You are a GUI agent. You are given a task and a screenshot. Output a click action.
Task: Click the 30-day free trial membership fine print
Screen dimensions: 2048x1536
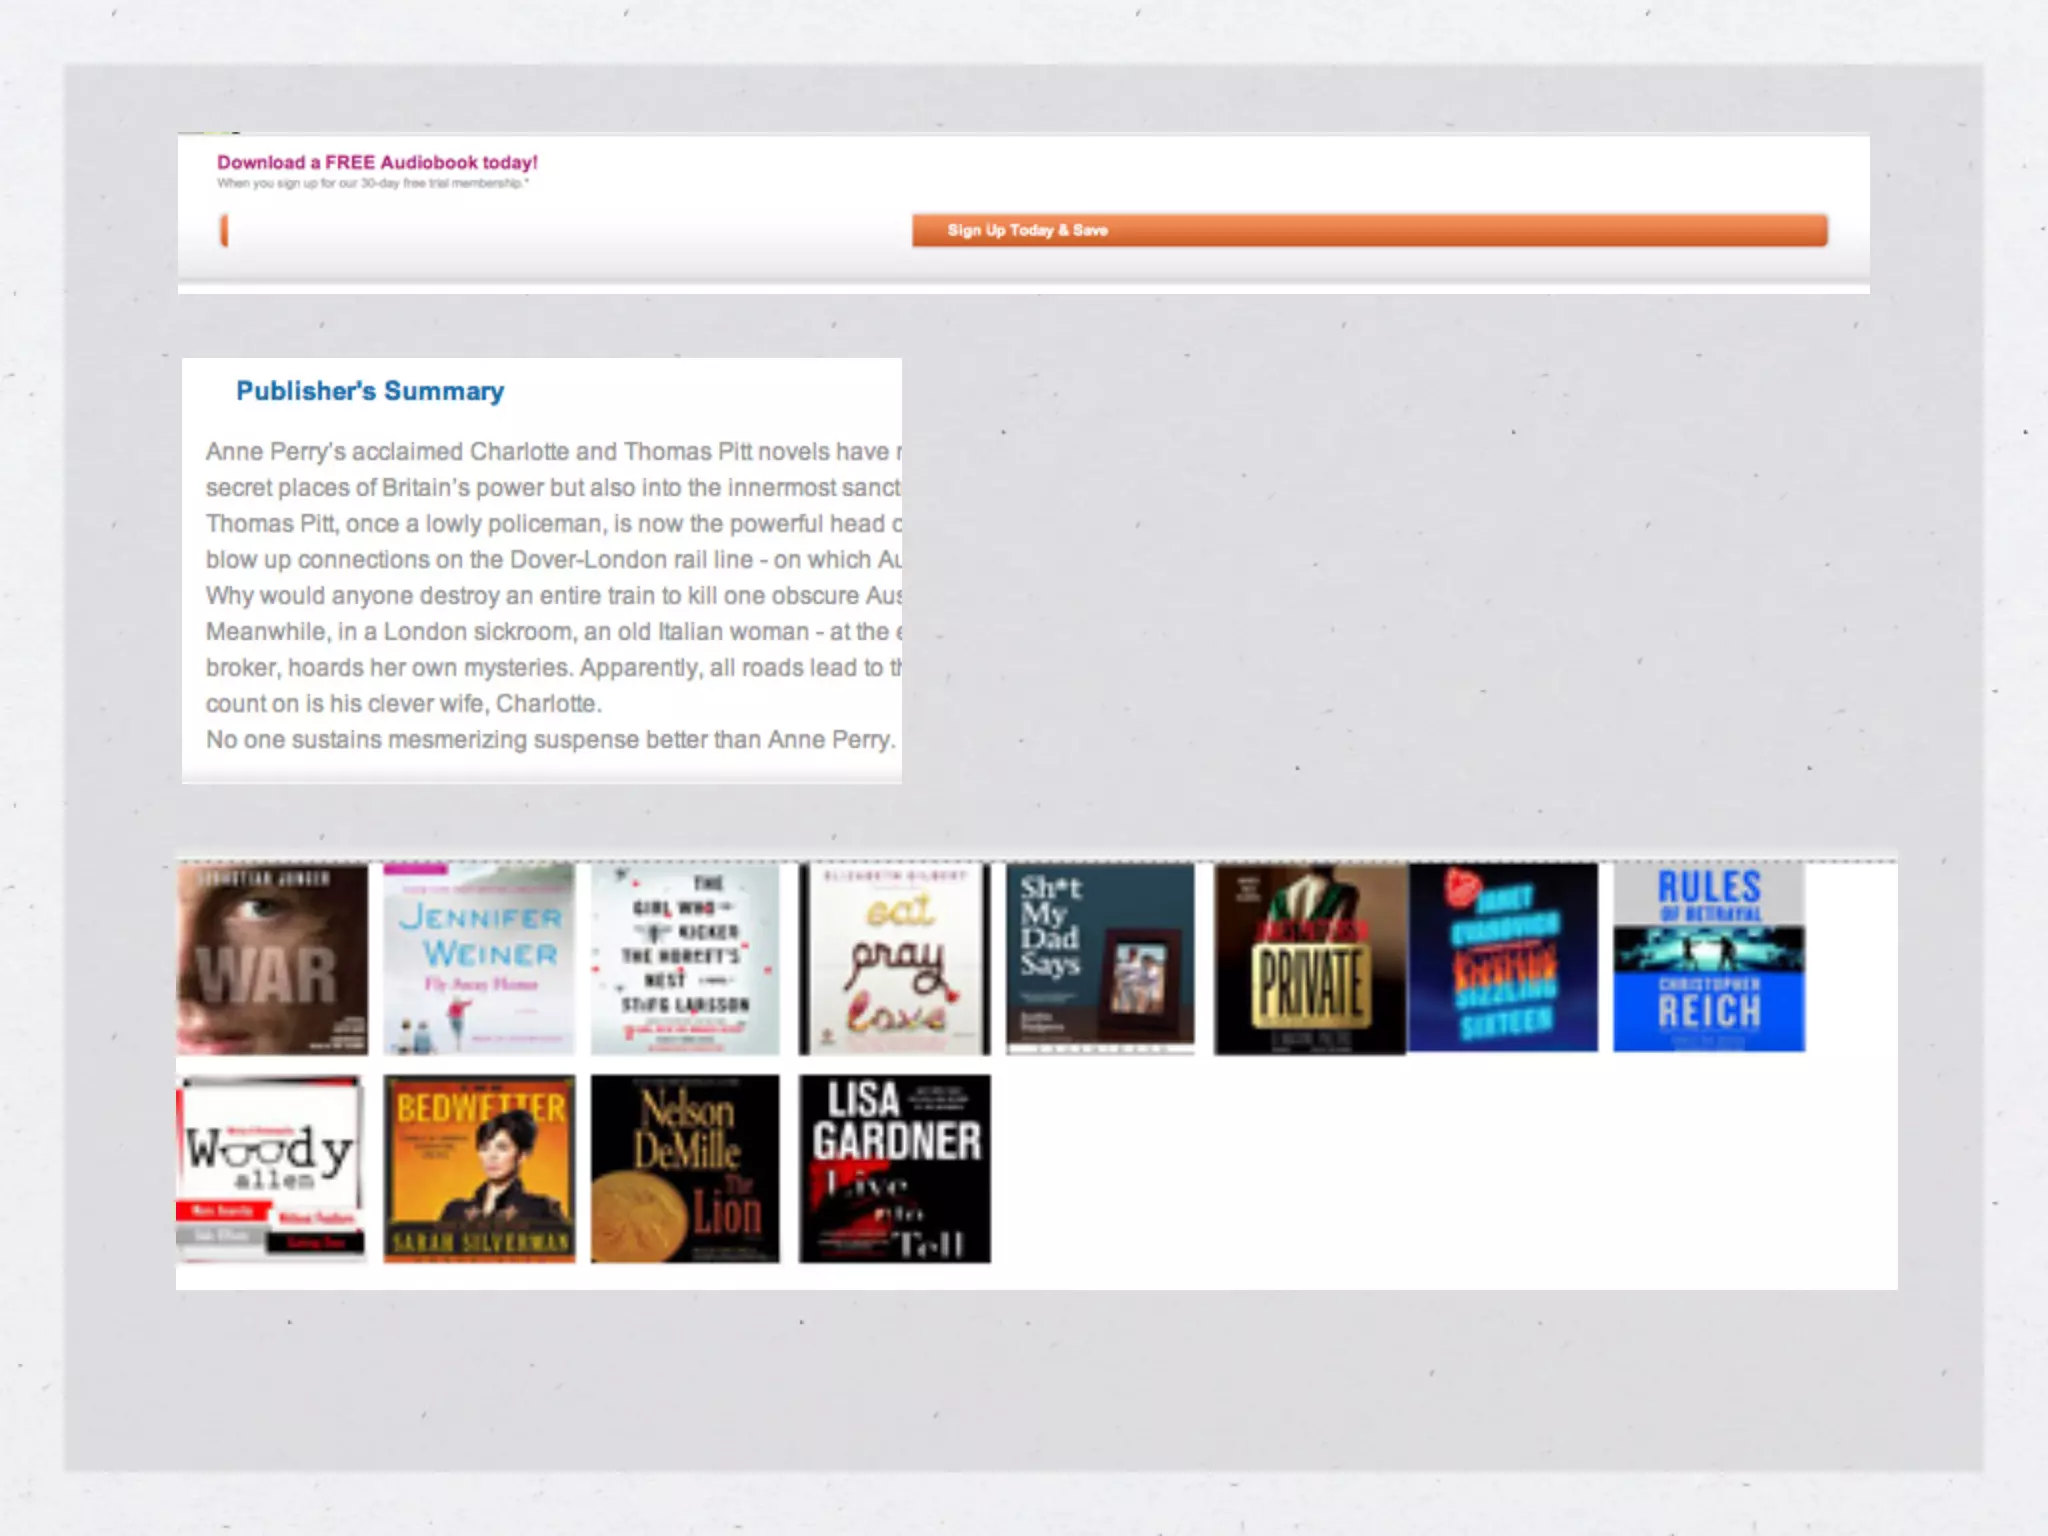(x=372, y=184)
